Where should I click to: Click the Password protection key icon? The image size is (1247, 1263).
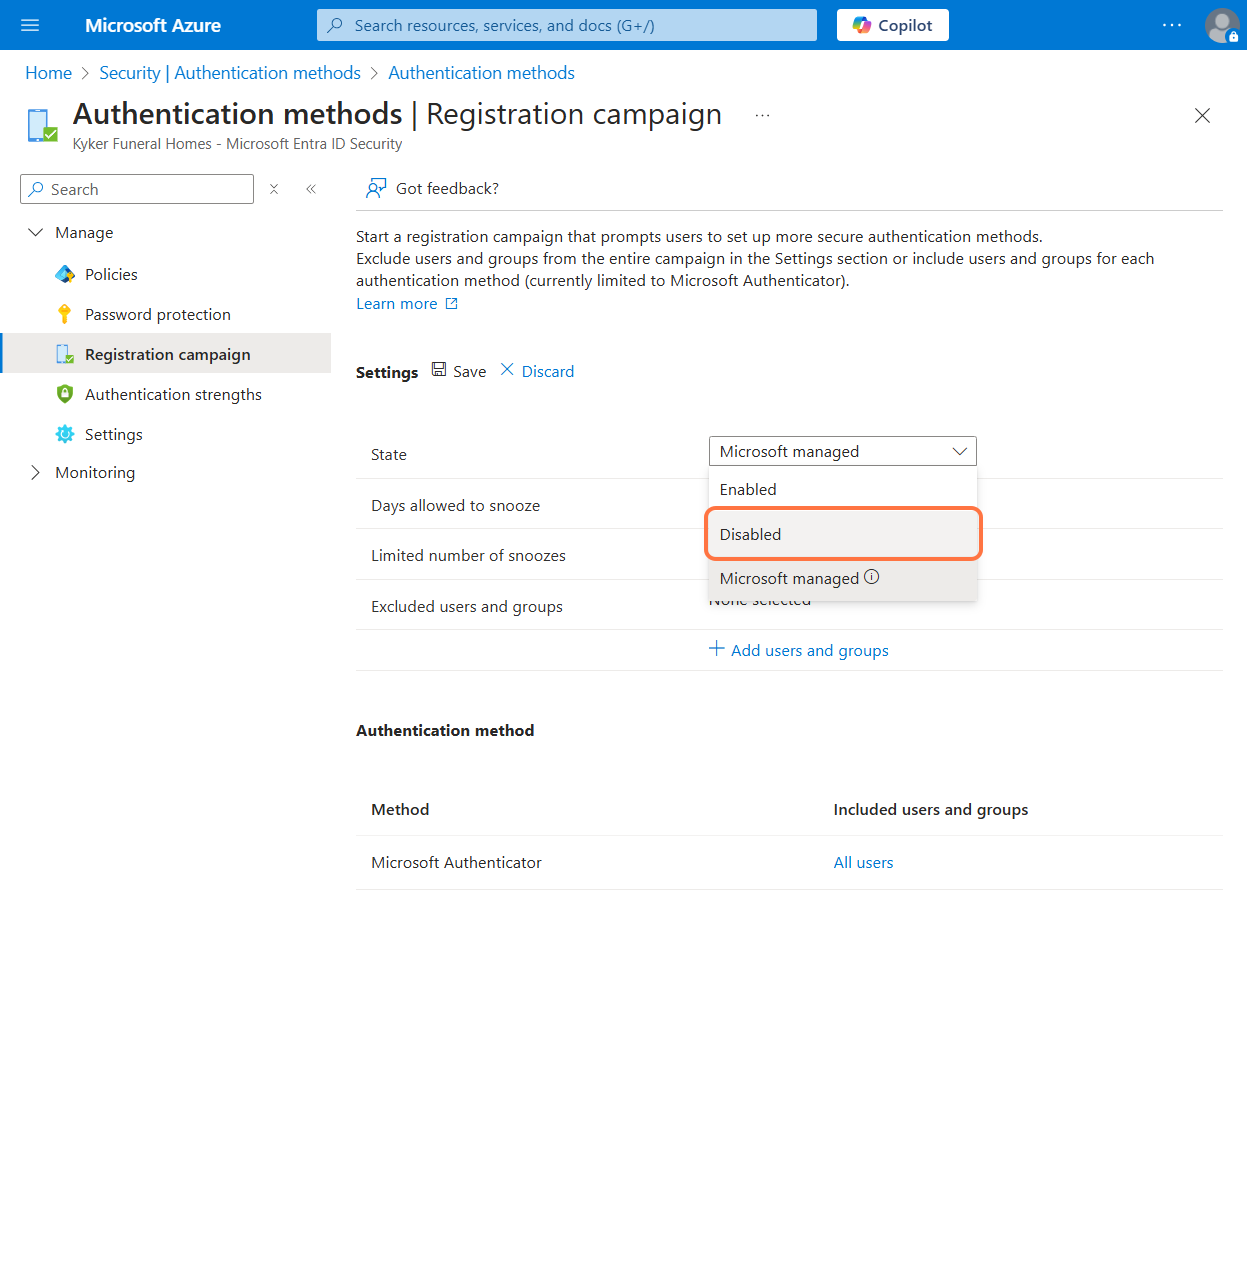(65, 314)
